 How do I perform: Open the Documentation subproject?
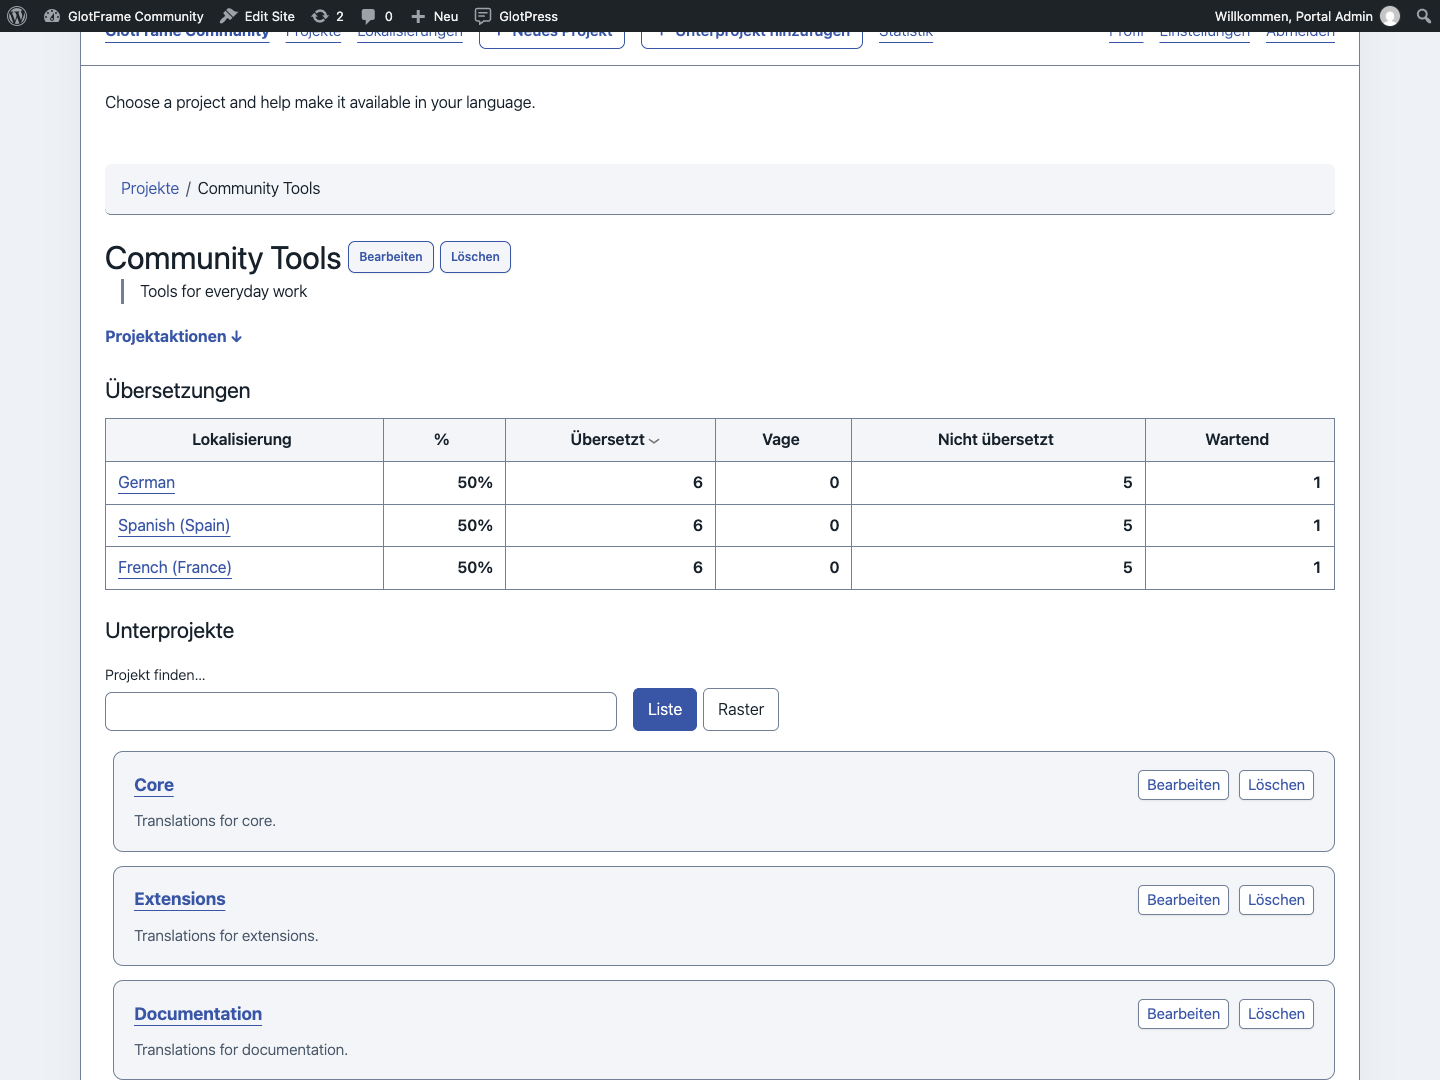(x=198, y=1015)
